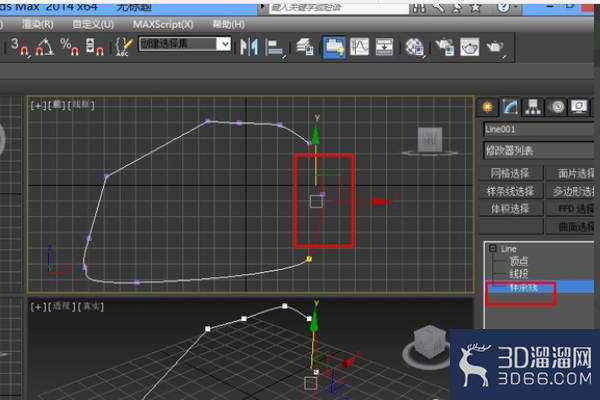The image size is (600, 400).
Task: Switch to the Create panel tab
Action: coord(488,107)
